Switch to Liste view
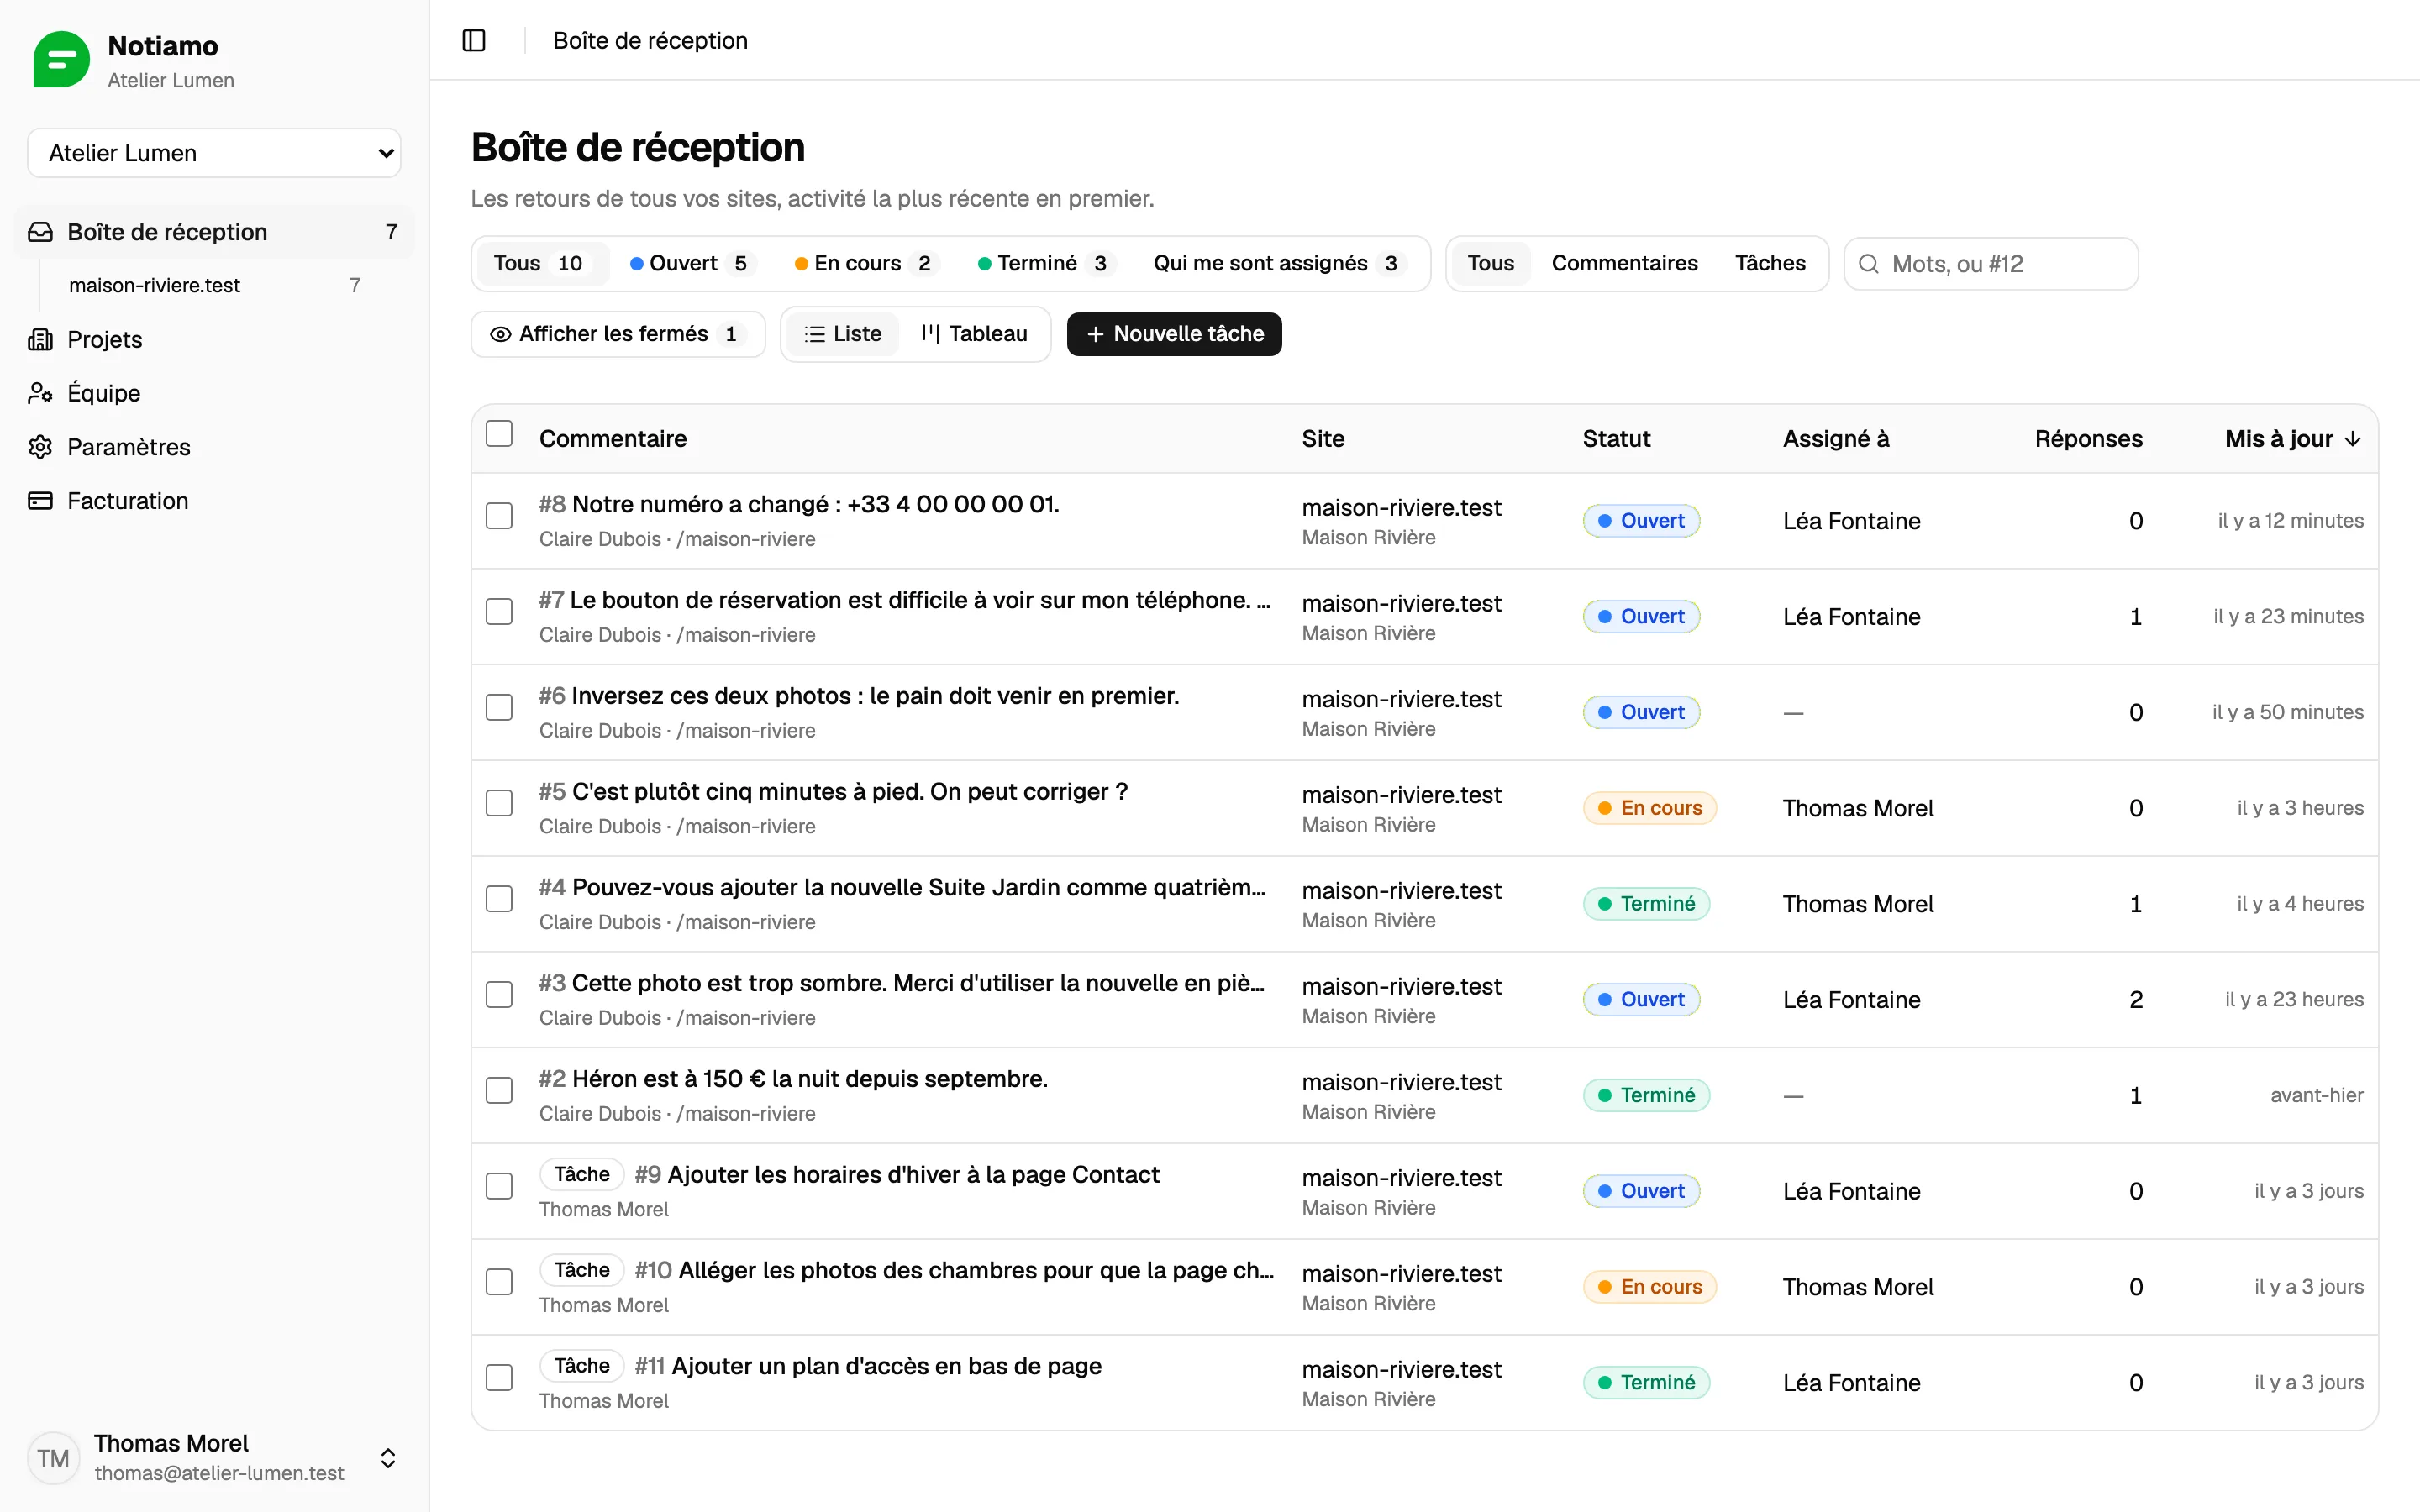 (842, 334)
